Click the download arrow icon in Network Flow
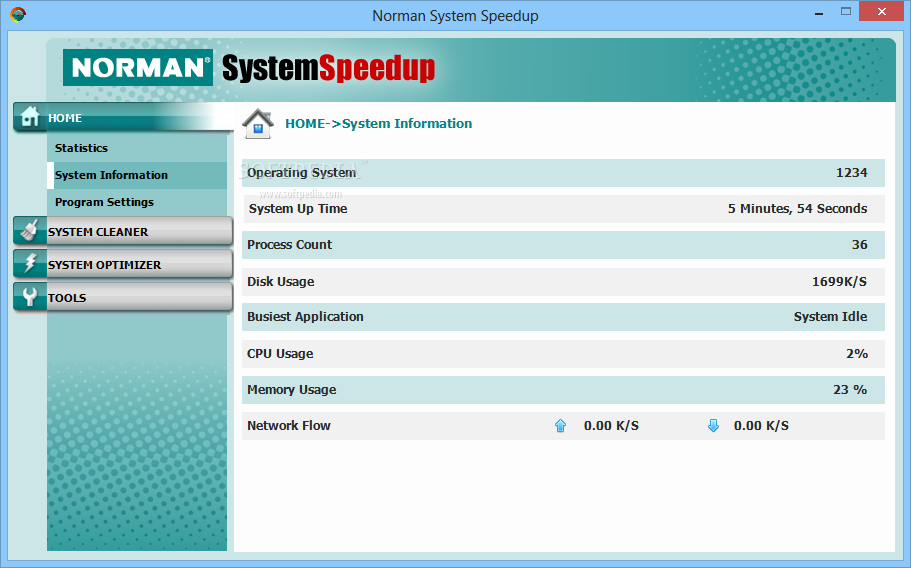911x568 pixels. 713,426
